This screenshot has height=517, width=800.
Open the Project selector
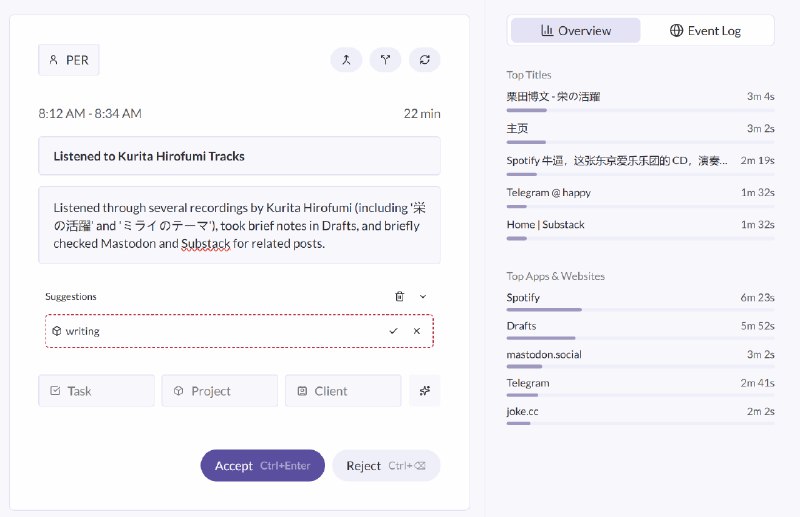pyautogui.click(x=219, y=391)
